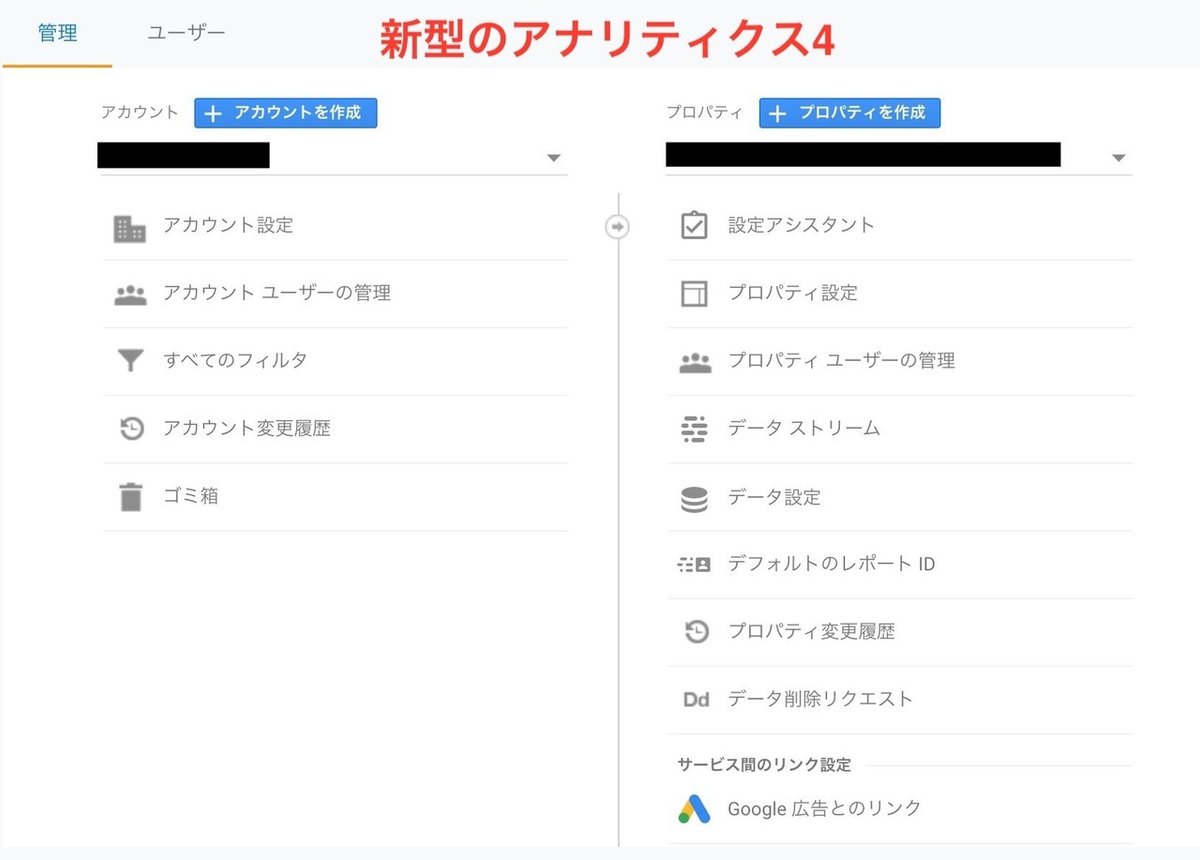
Task: Click the layout icon for プロパティ設定
Action: click(x=694, y=293)
